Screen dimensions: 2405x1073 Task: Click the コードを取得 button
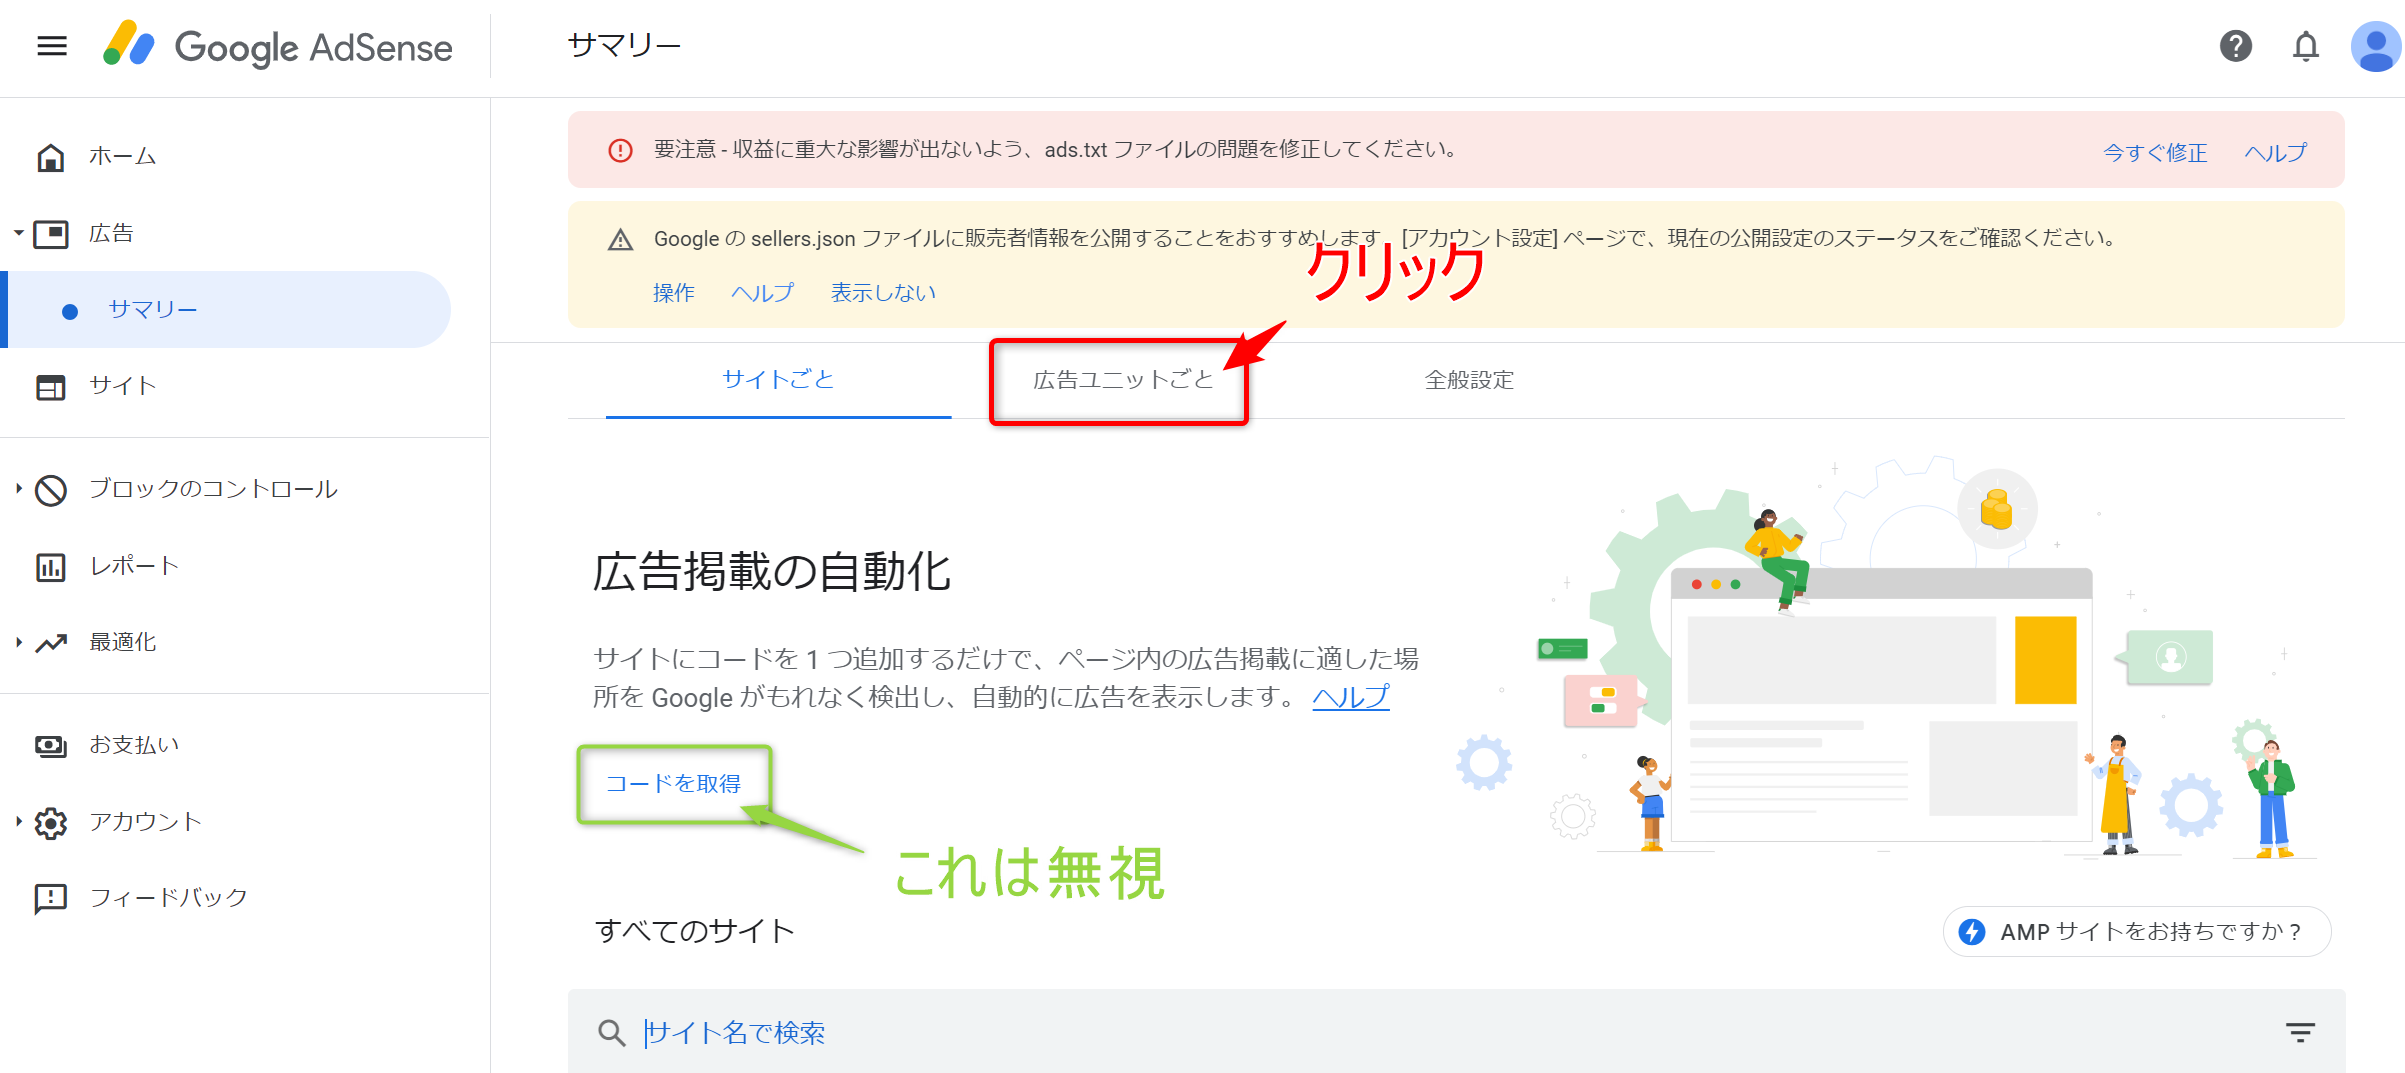tap(673, 784)
